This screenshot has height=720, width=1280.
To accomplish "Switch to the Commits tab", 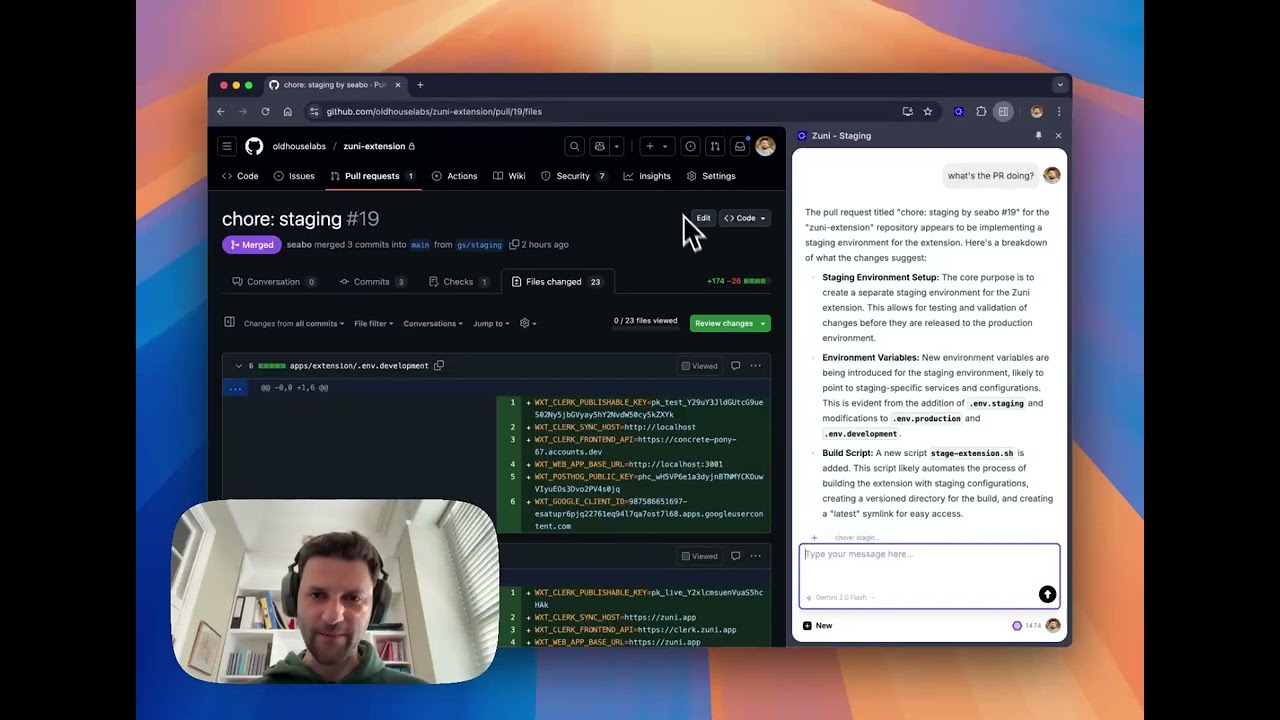I will [x=372, y=282].
